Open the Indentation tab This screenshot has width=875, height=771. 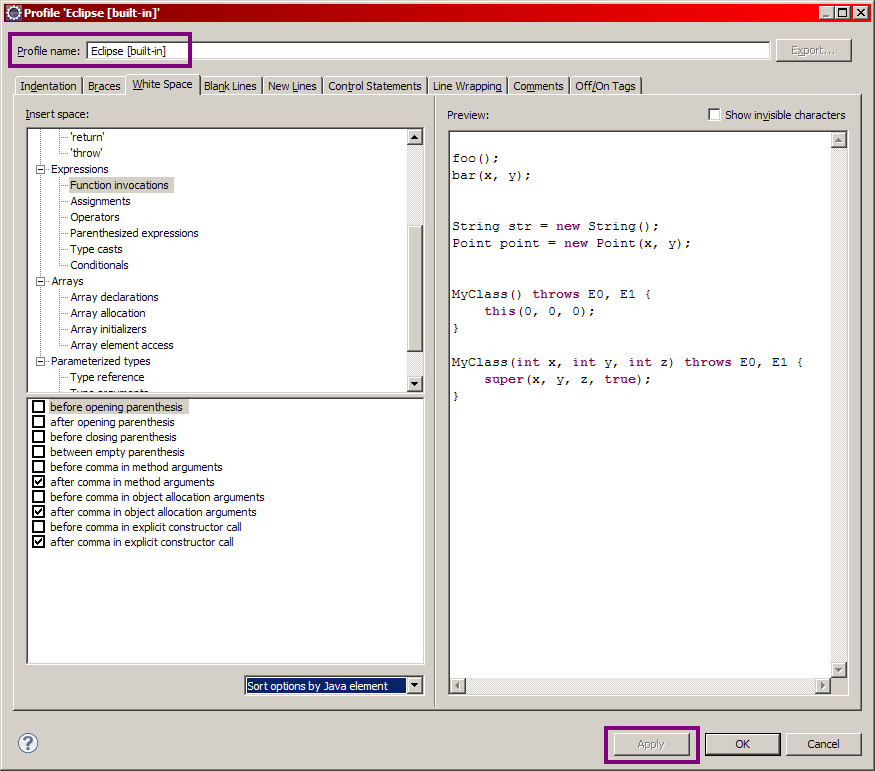[x=47, y=85]
